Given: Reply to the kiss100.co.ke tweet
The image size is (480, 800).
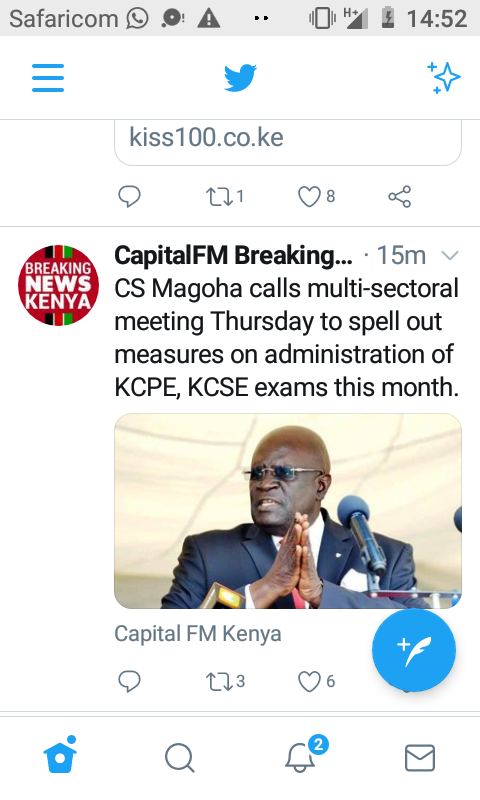Looking at the screenshot, I should [129, 196].
